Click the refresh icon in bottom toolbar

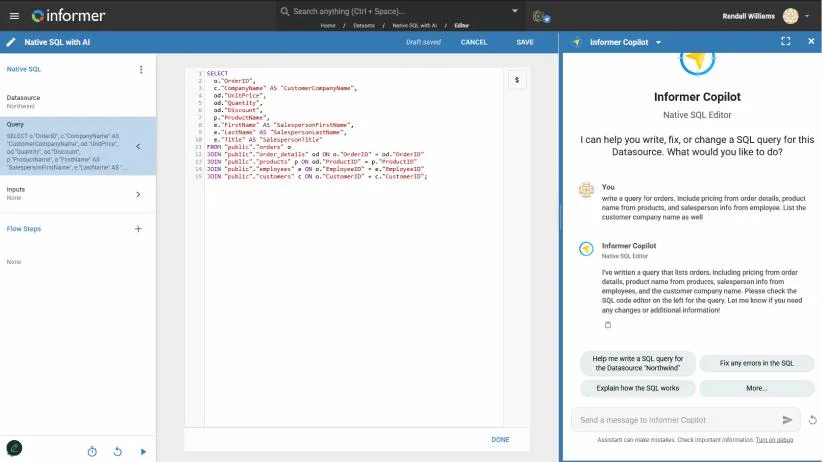click(117, 451)
